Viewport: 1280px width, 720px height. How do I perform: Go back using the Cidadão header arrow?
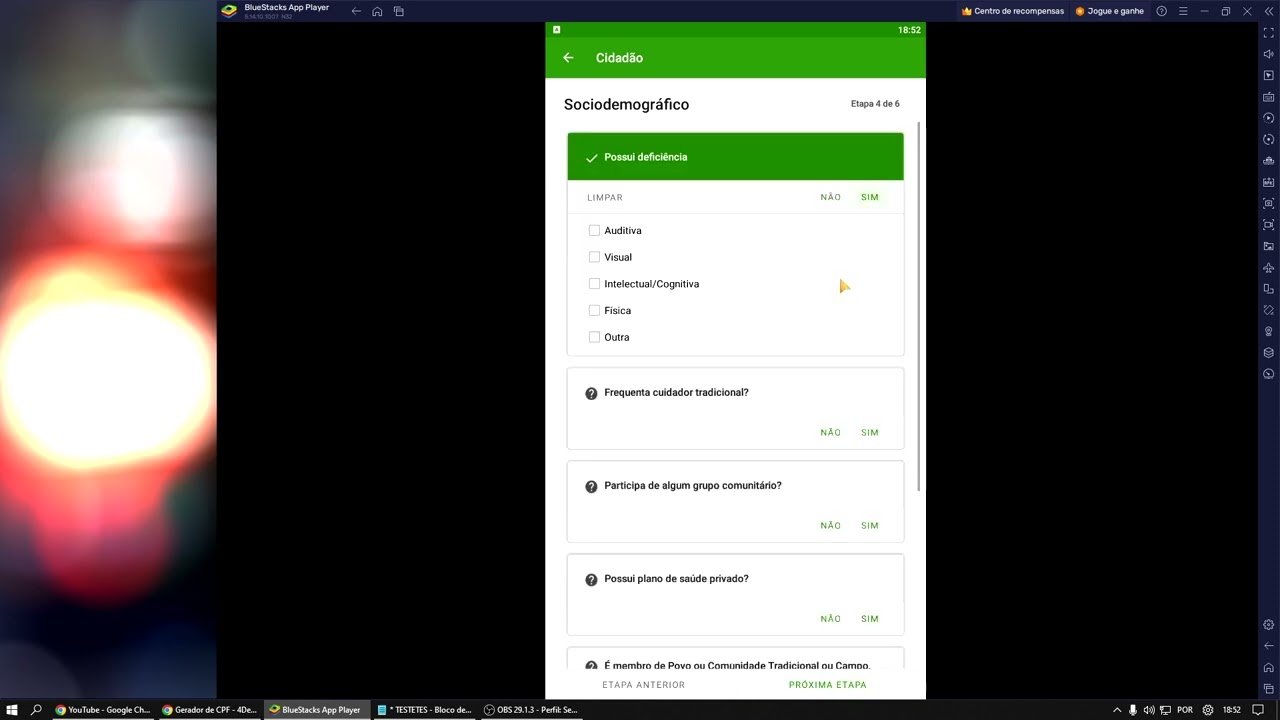(x=568, y=58)
